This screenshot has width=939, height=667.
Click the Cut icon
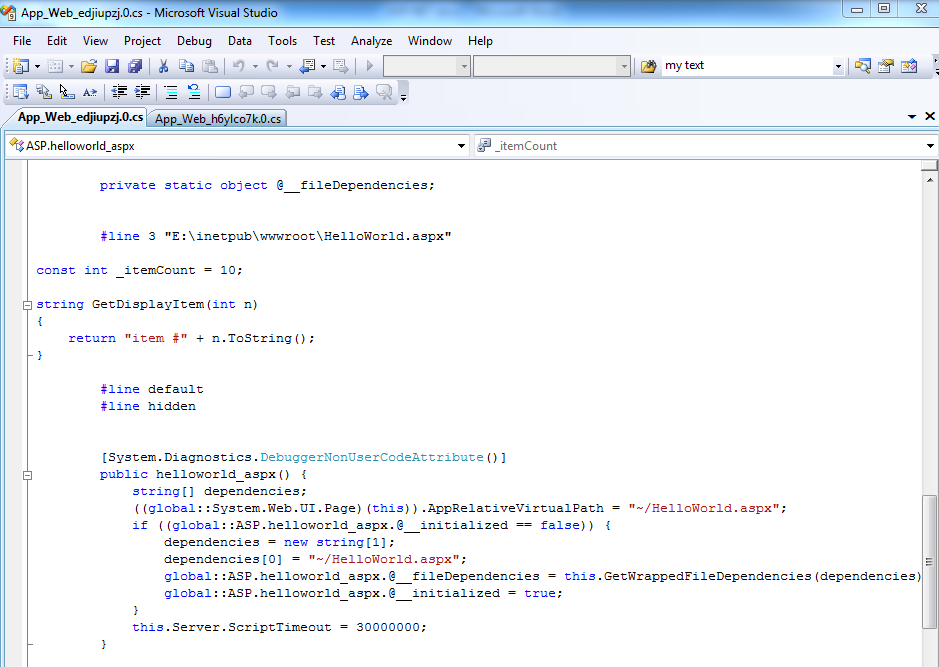point(164,66)
